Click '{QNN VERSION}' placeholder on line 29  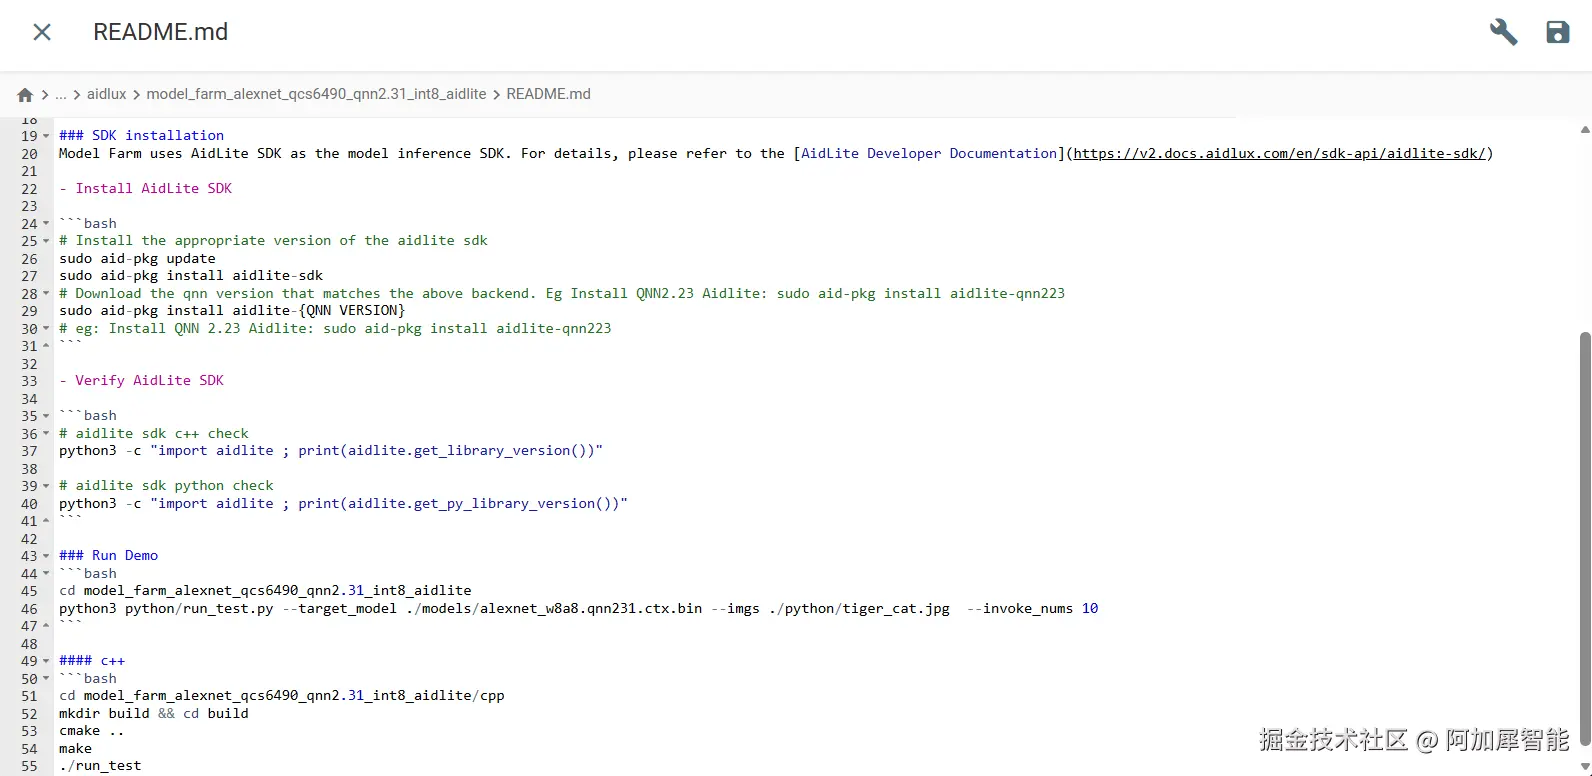click(352, 310)
